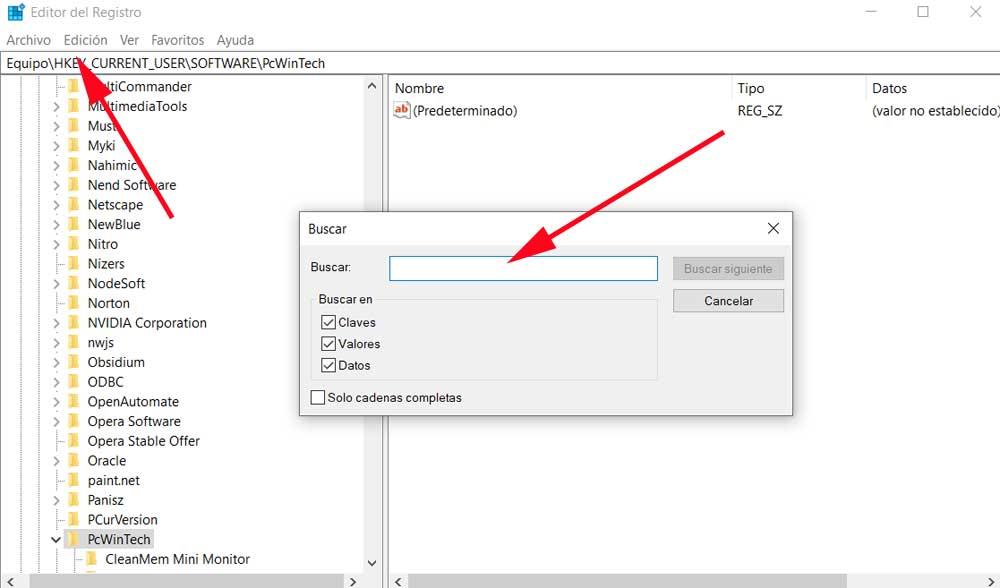This screenshot has width=1000, height=588.
Task: Expand the Myki key
Action: [x=56, y=146]
